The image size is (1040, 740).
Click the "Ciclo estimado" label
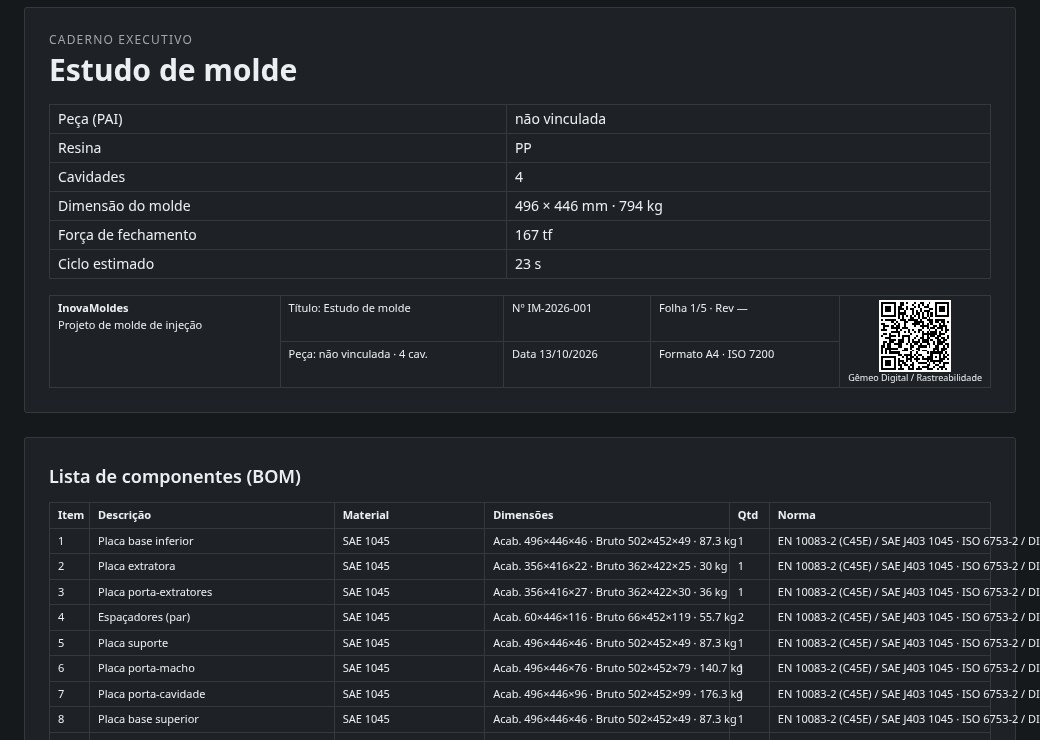coord(106,264)
